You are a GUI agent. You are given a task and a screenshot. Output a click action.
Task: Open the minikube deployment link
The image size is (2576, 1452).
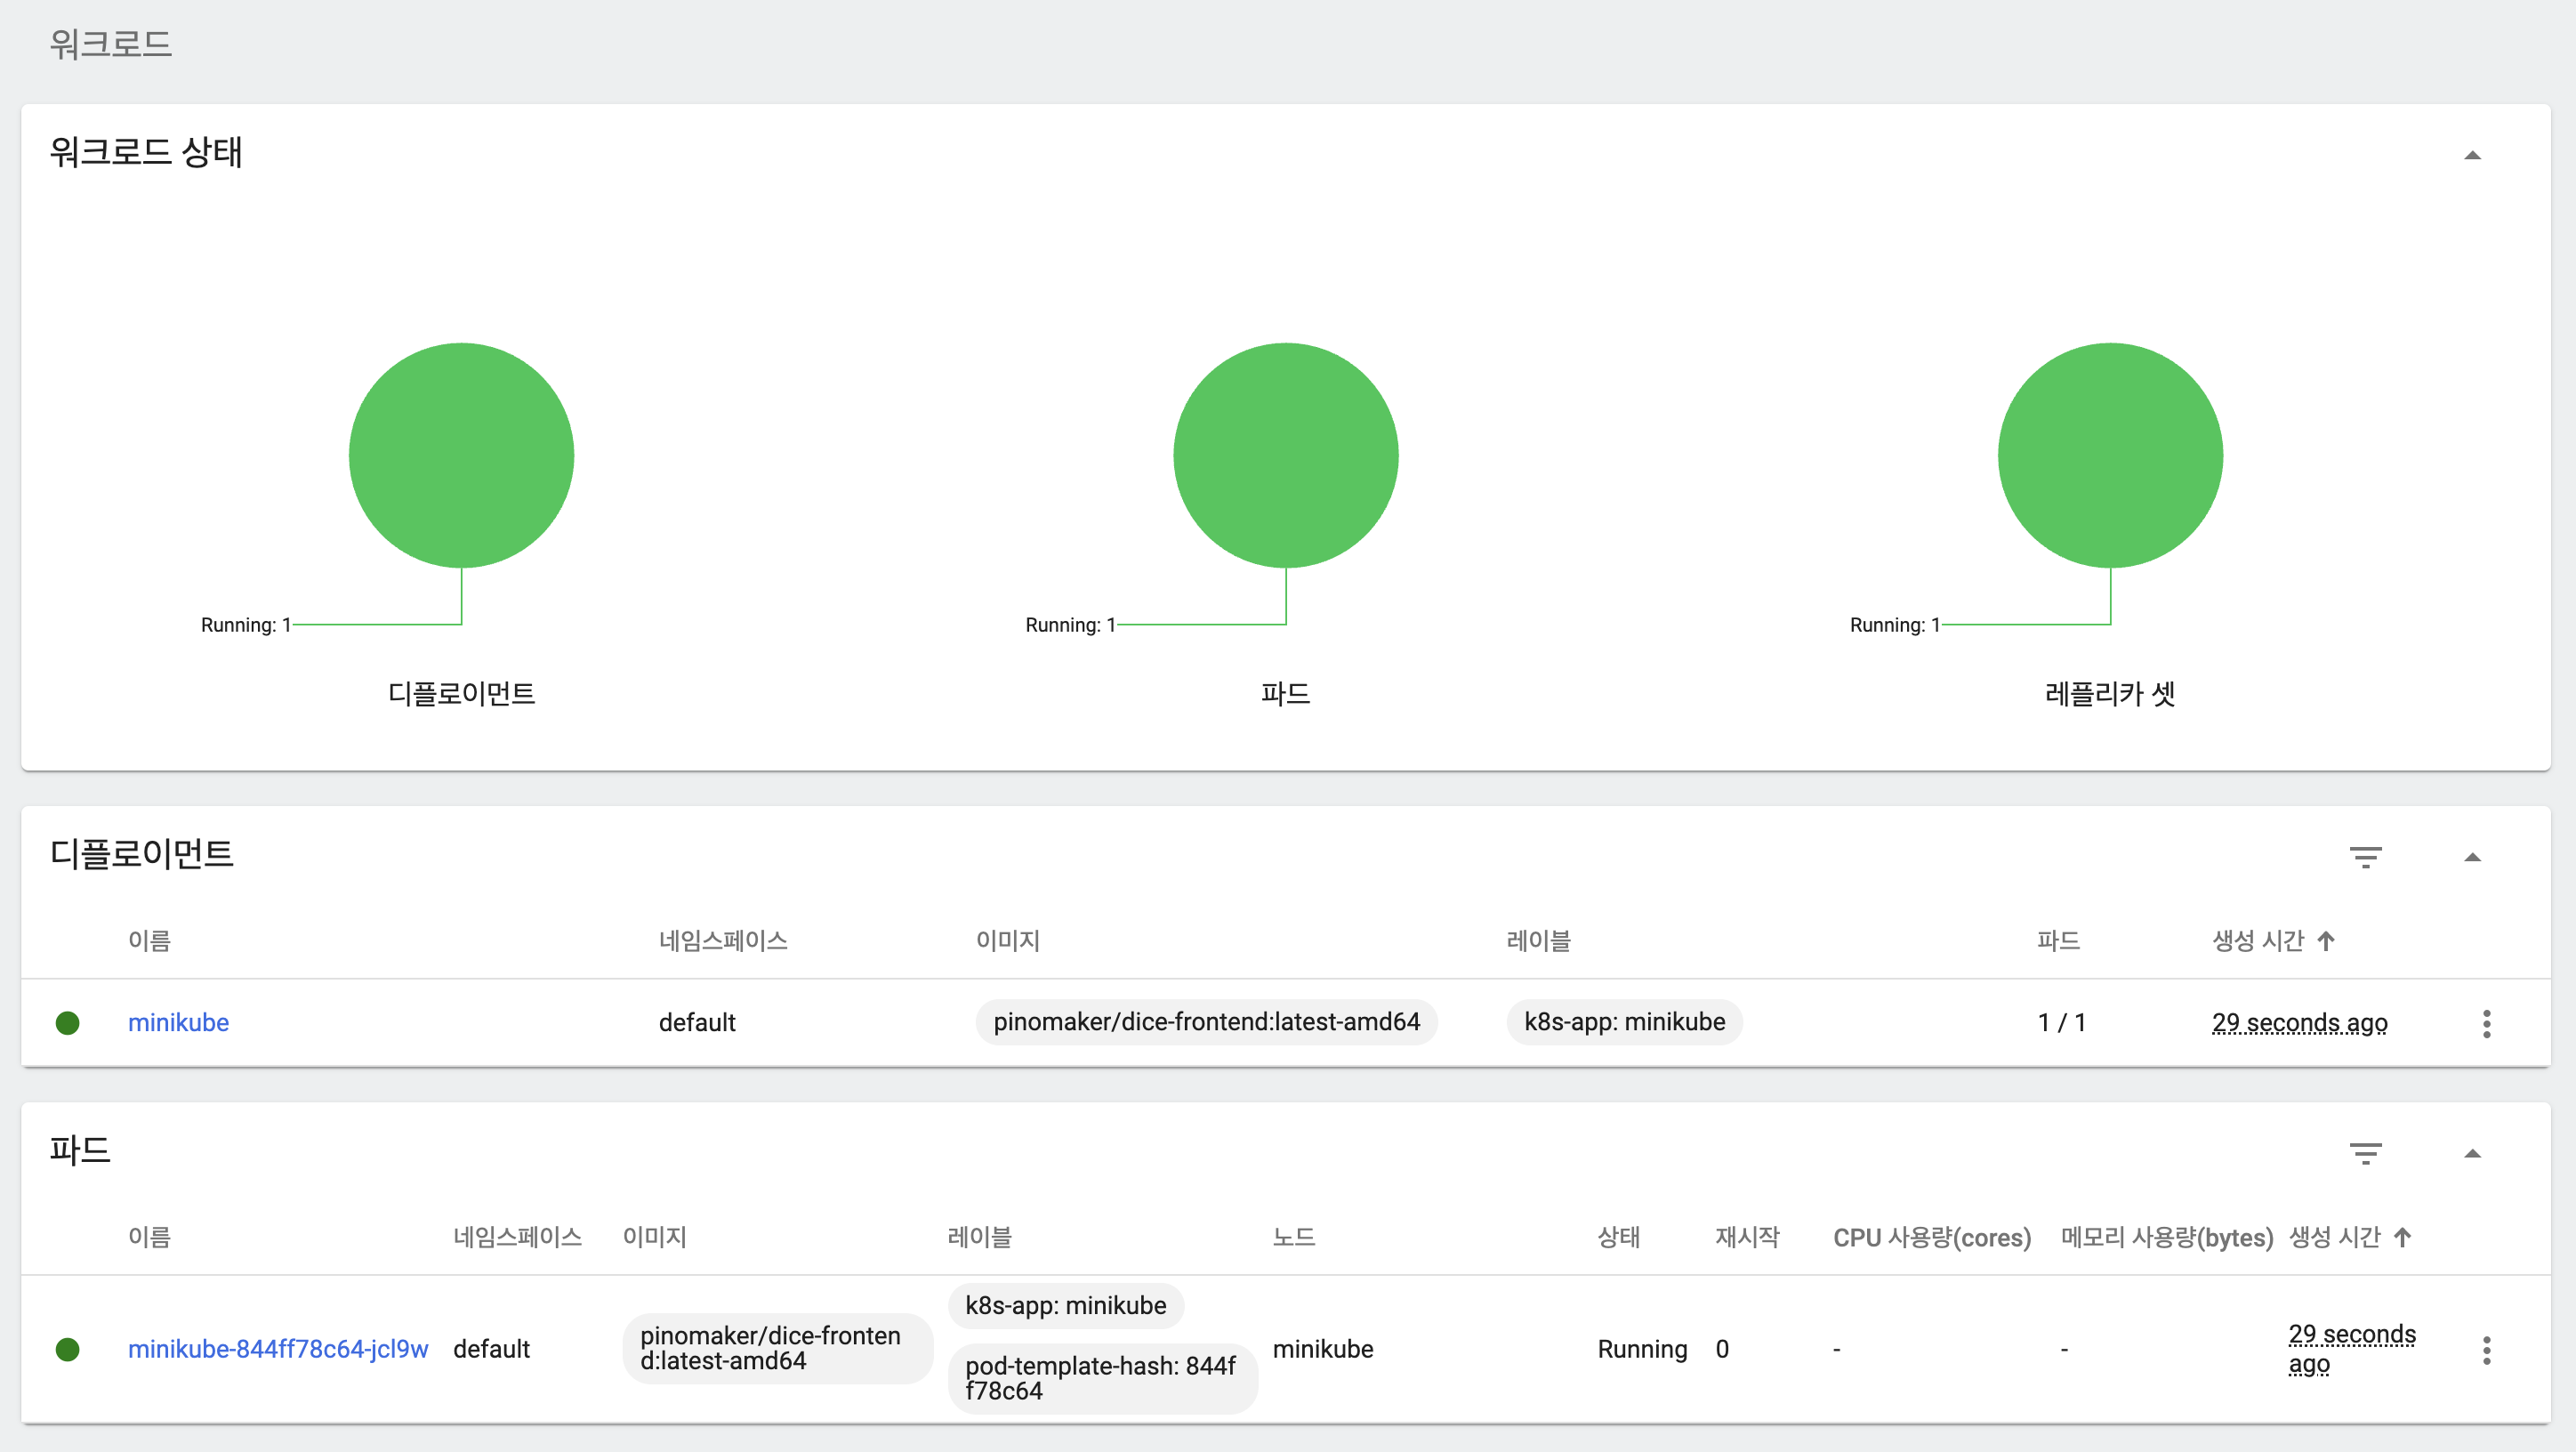click(x=178, y=1022)
